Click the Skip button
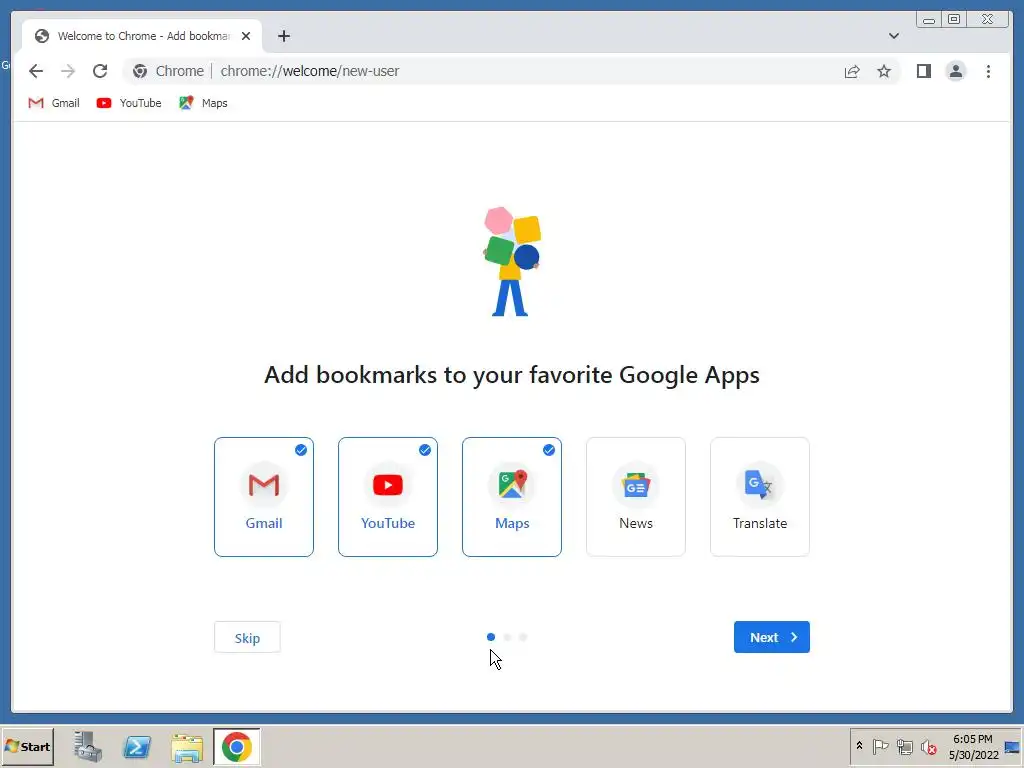The image size is (1024, 768). click(248, 637)
